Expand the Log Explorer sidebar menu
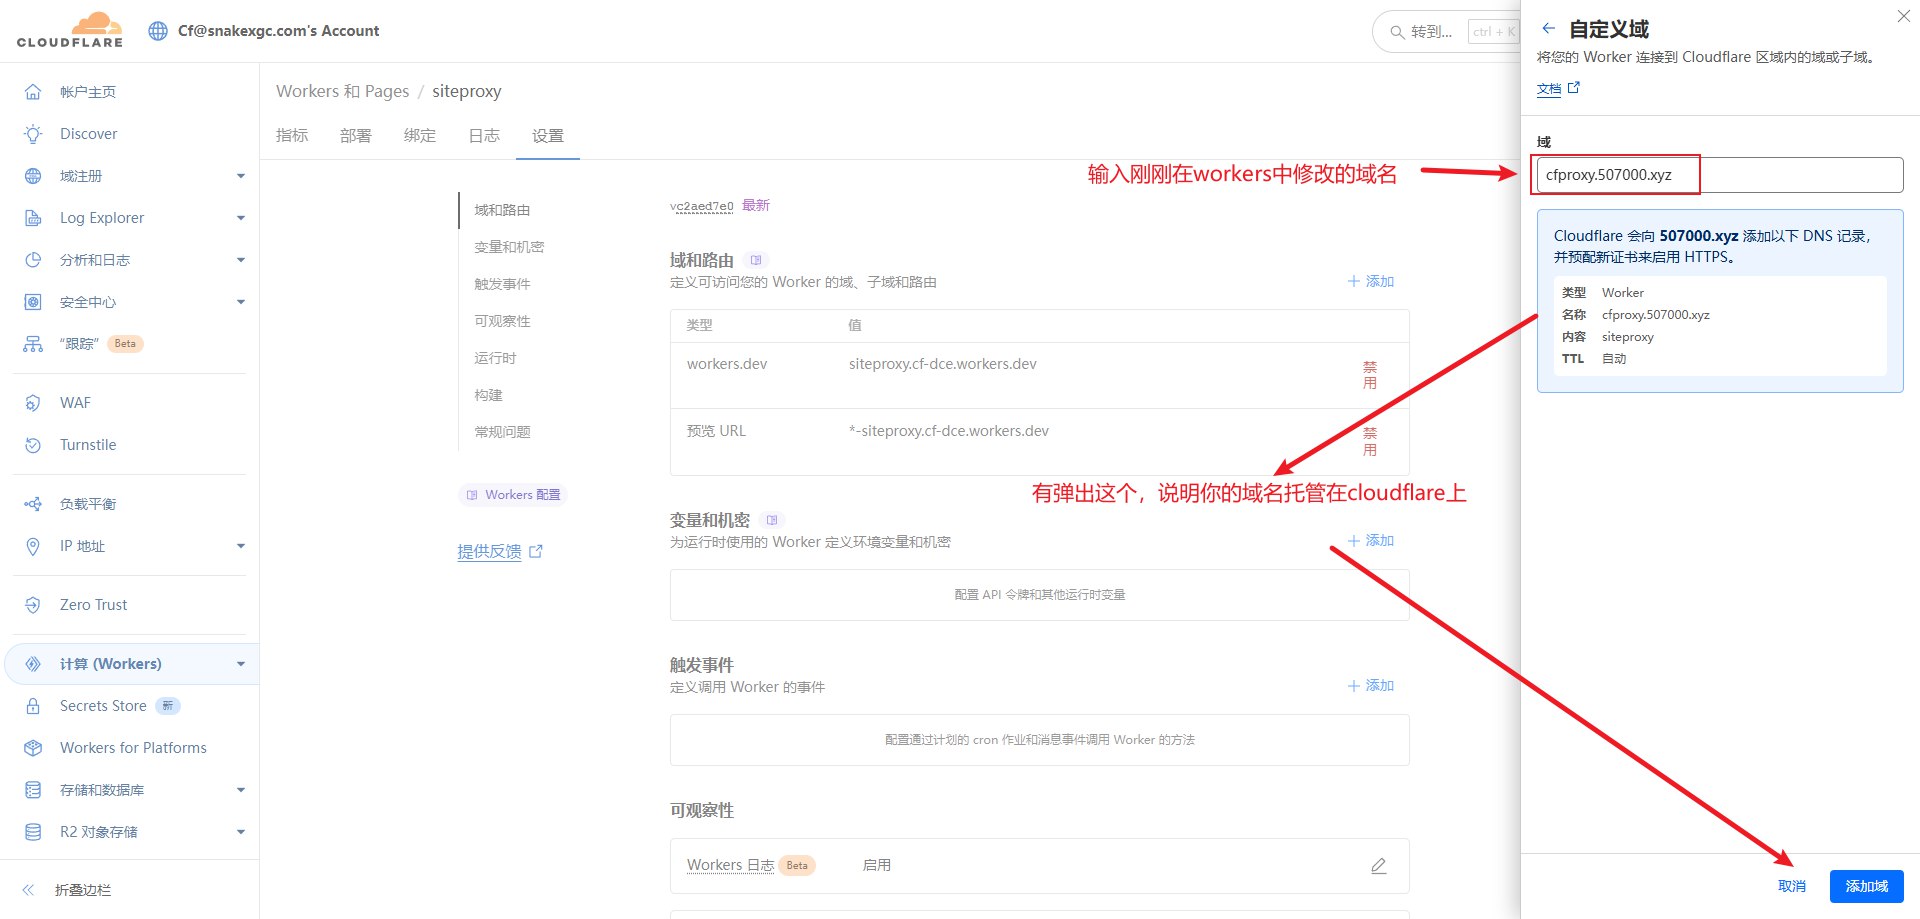 point(240,218)
